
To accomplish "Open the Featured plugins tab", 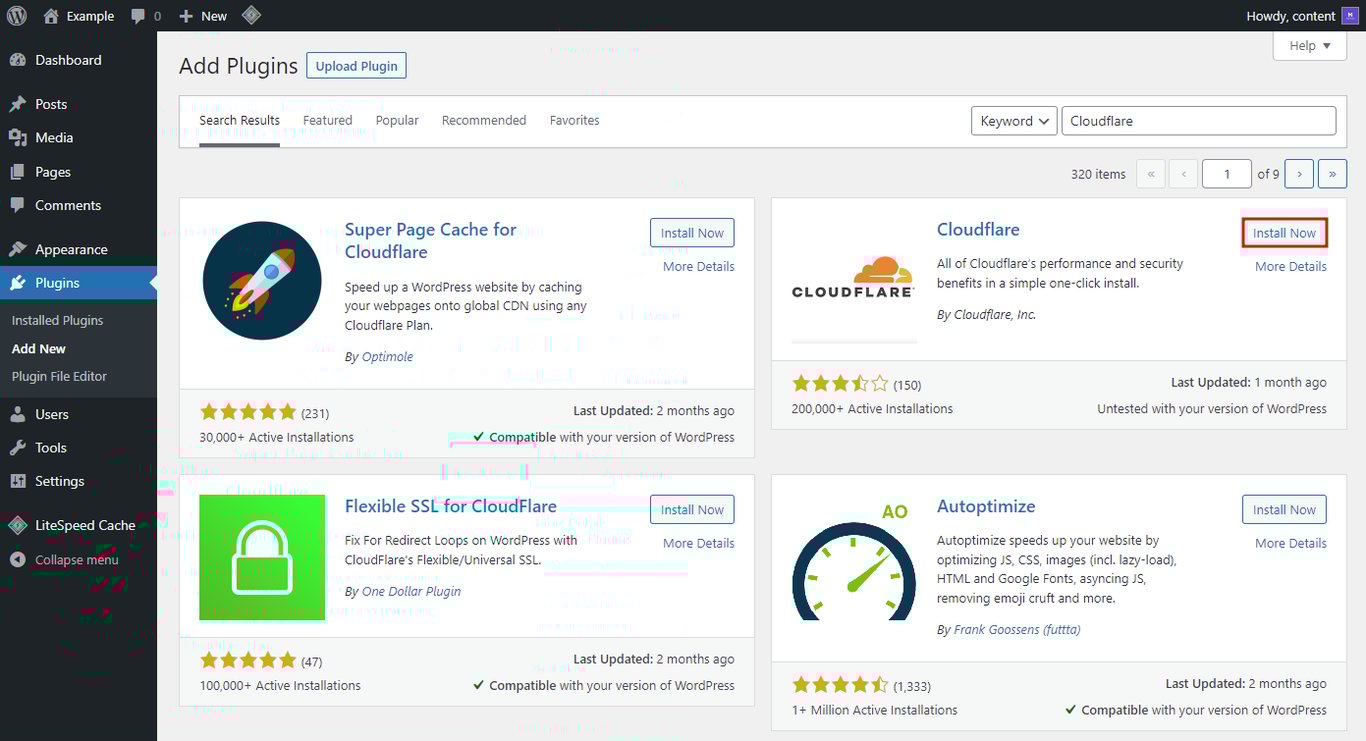I will tap(327, 120).
